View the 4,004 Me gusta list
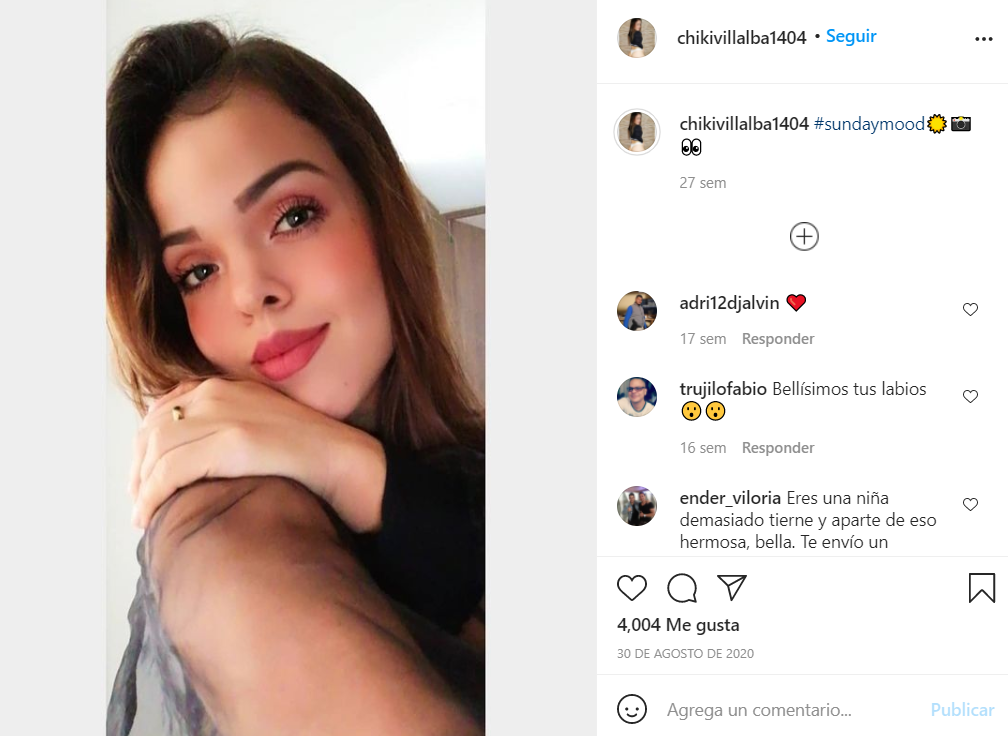Screen dimensions: 1008x736 (x=678, y=625)
